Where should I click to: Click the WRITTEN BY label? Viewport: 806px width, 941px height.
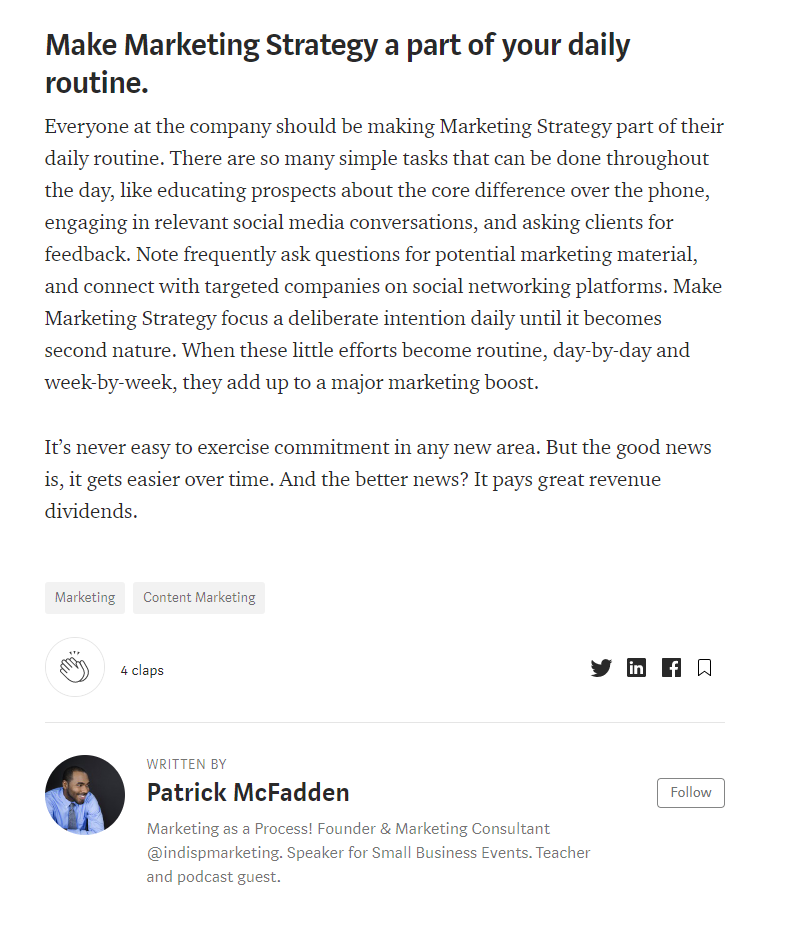(187, 764)
